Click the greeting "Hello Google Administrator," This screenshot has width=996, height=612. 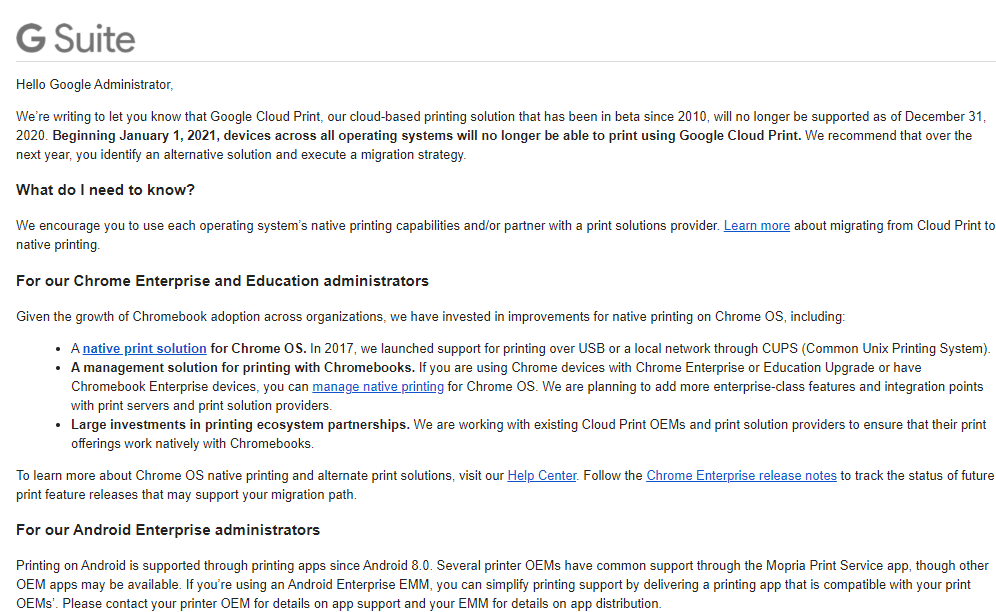pos(95,85)
